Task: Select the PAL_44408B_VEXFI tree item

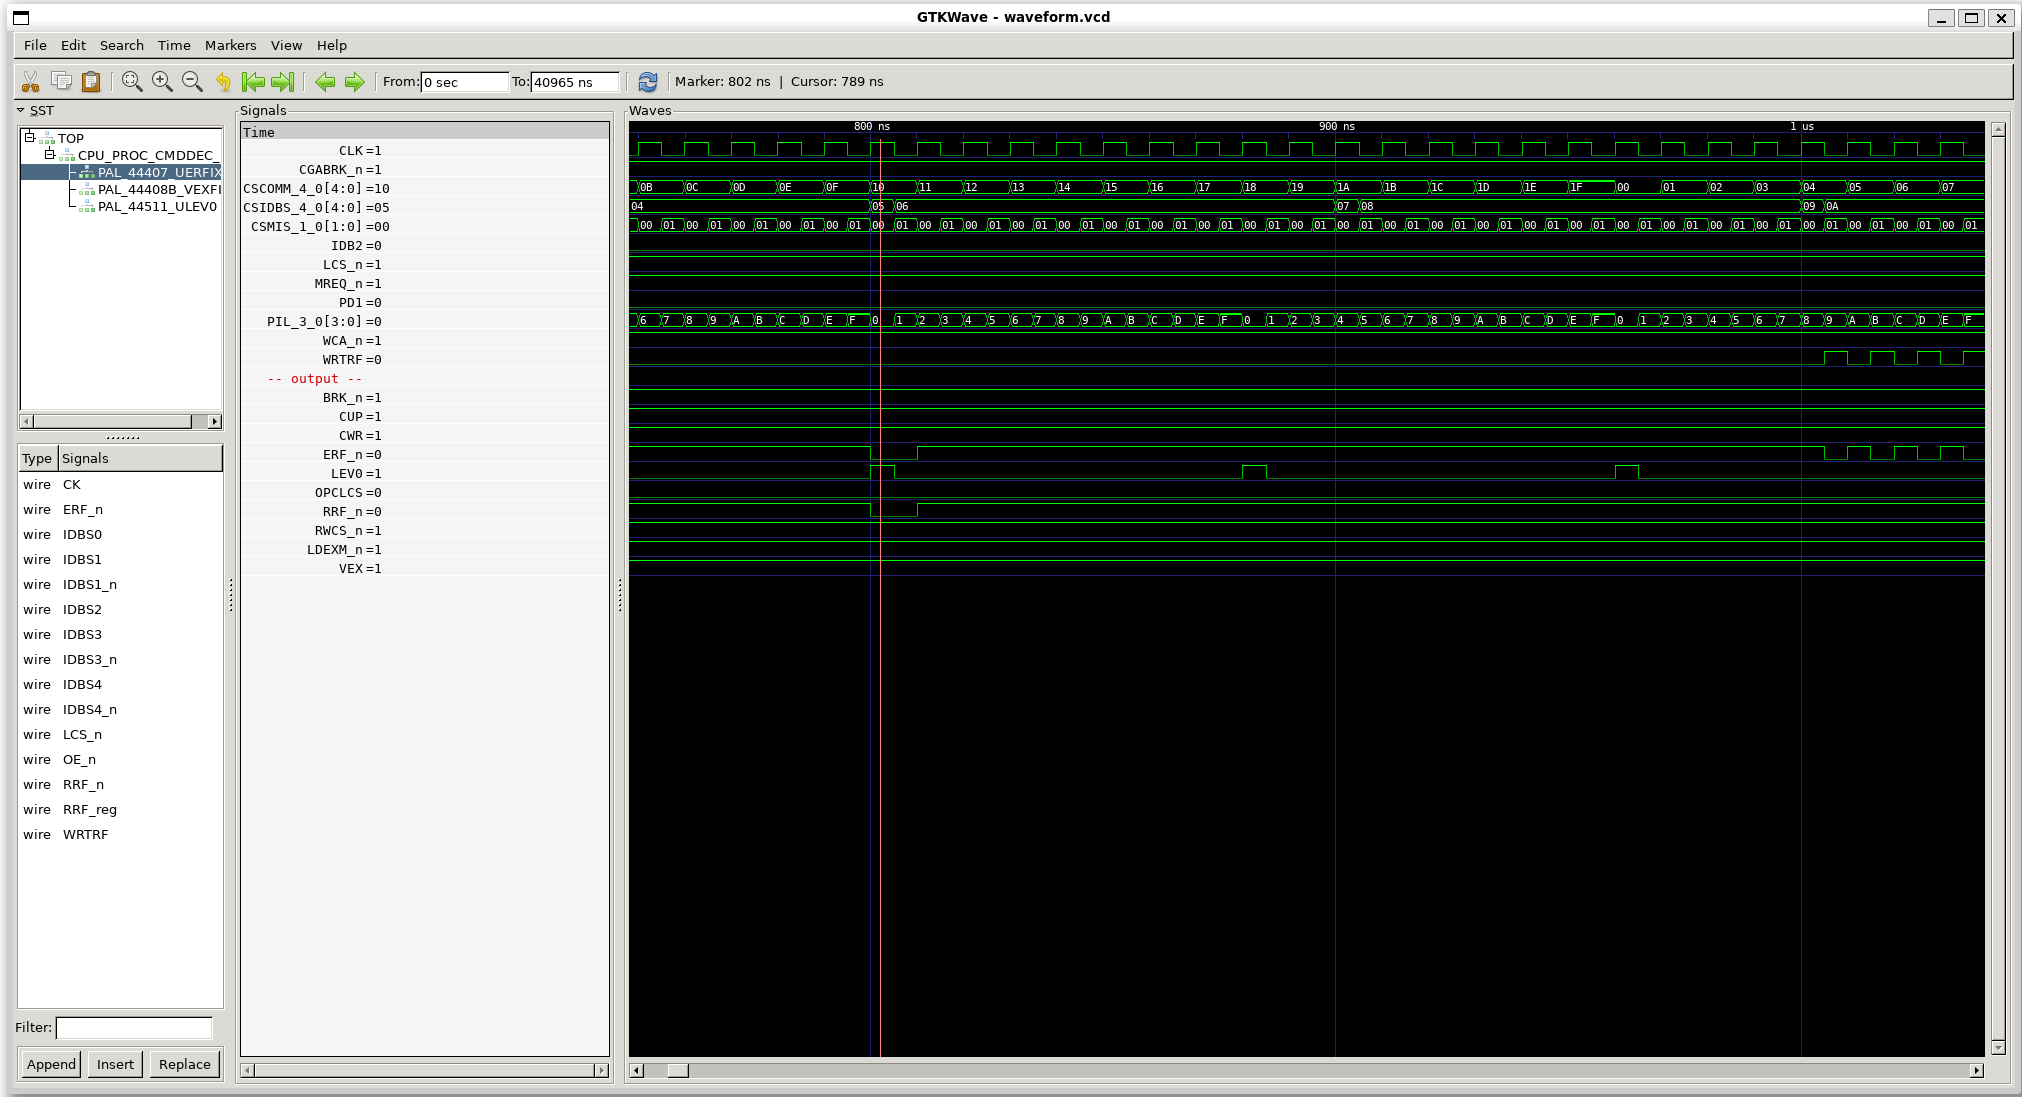Action: (x=159, y=189)
